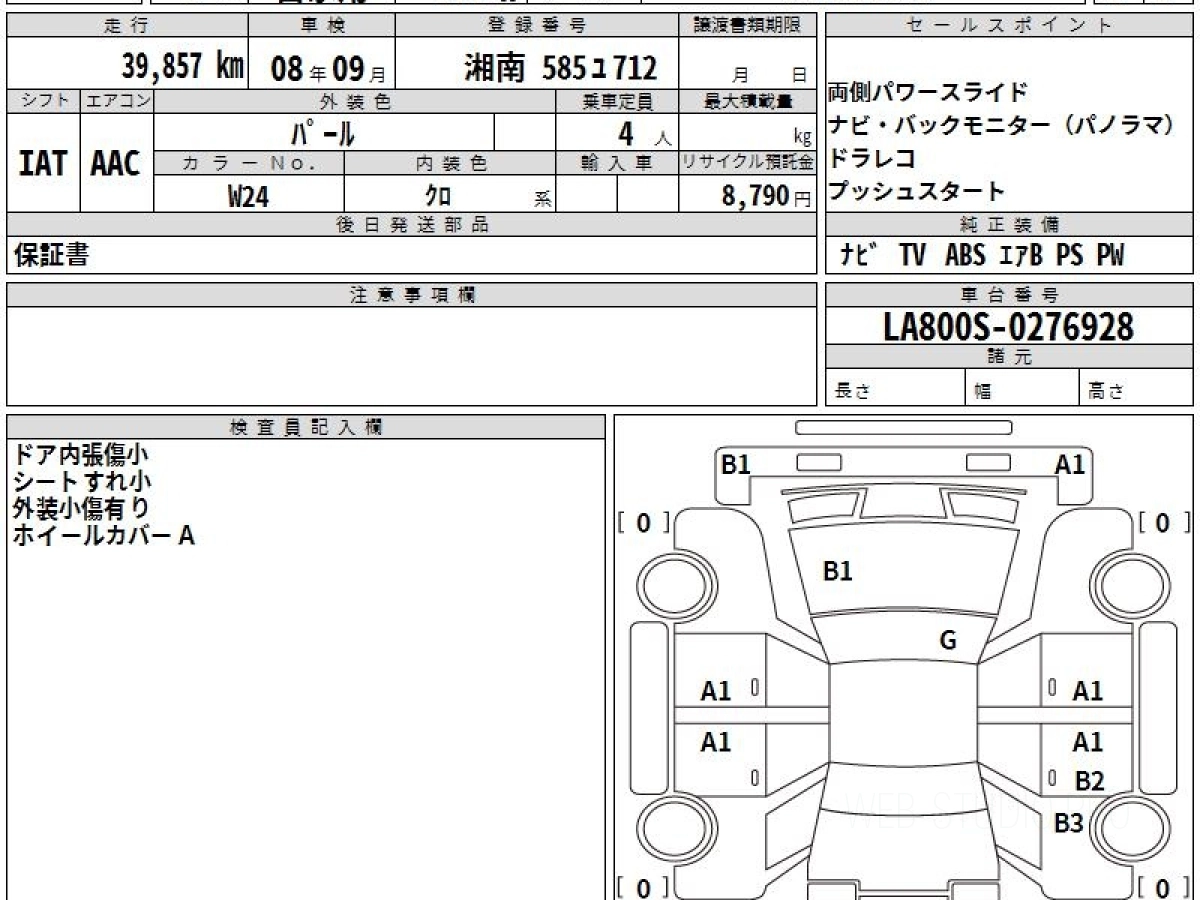1200x900 pixels.
Task: Select exterior color パール
Action: pyautogui.click(x=323, y=132)
